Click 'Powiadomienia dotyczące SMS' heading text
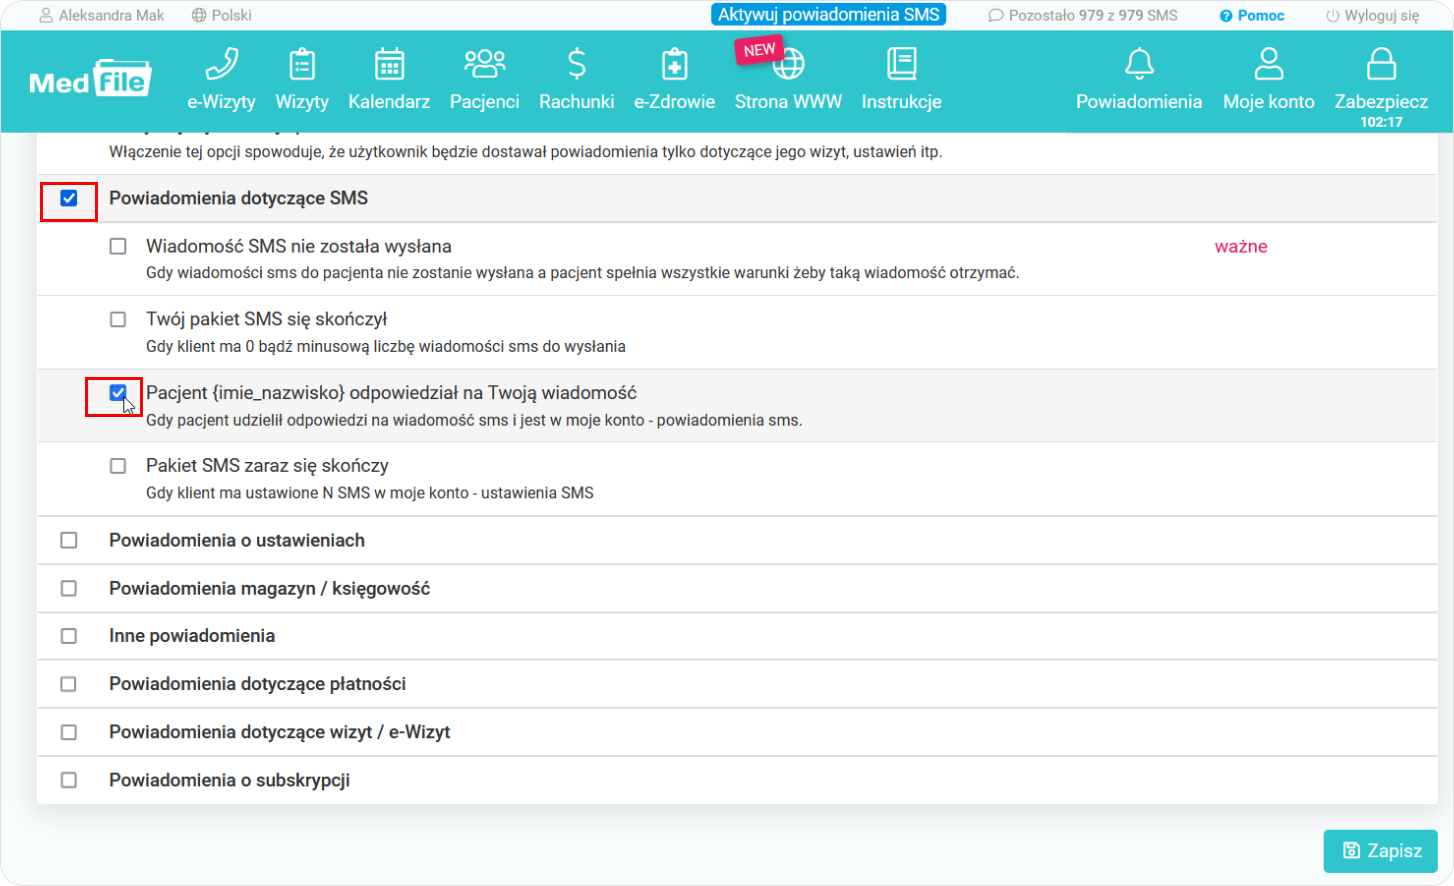1454x886 pixels. [238, 198]
